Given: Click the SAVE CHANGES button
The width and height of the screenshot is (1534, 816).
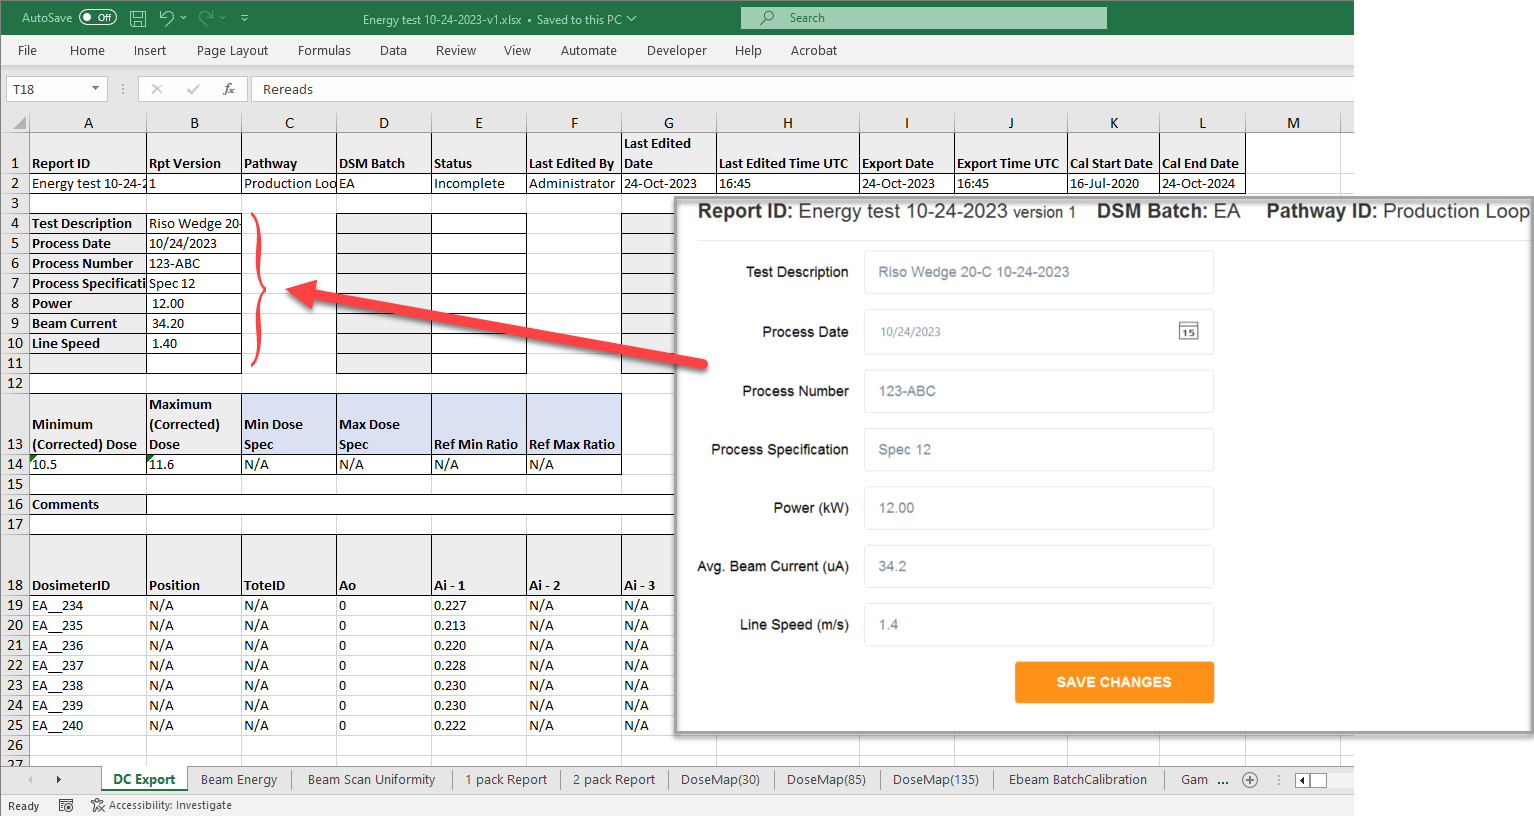Looking at the screenshot, I should (x=1114, y=682).
